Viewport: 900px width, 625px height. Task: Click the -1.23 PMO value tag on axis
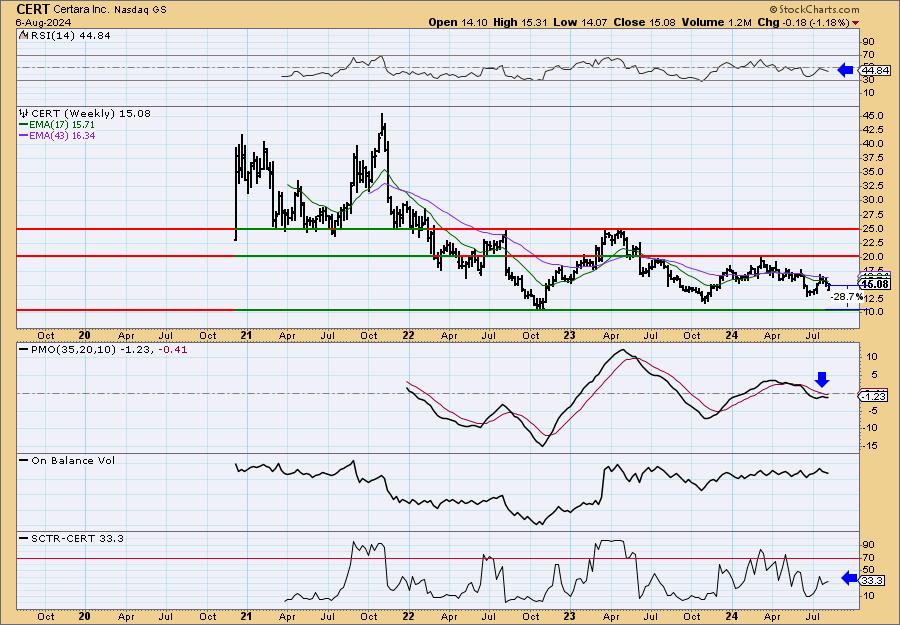point(874,397)
